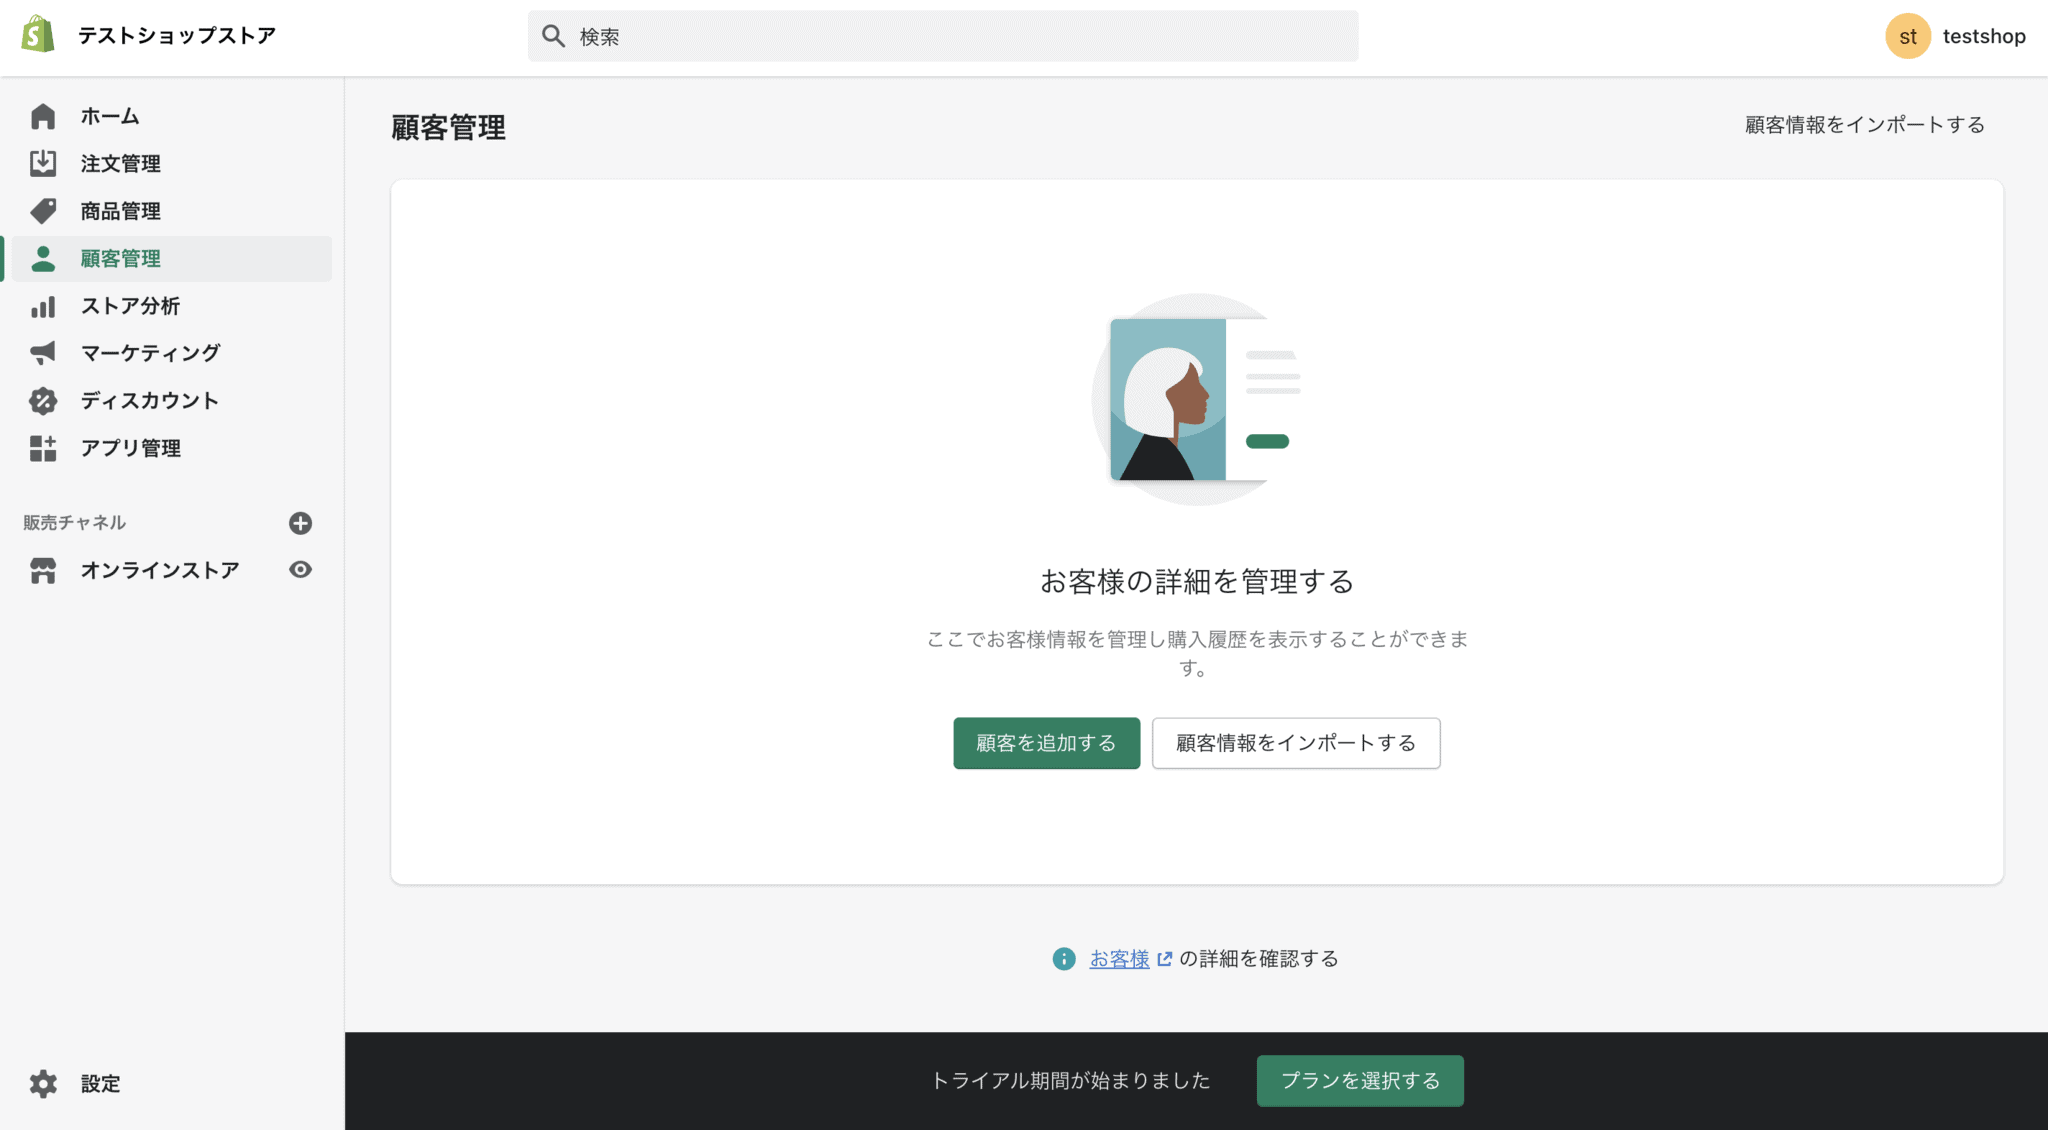Click the info icon next to お客様 link
Image resolution: width=2048 pixels, height=1130 pixels.
point(1063,958)
